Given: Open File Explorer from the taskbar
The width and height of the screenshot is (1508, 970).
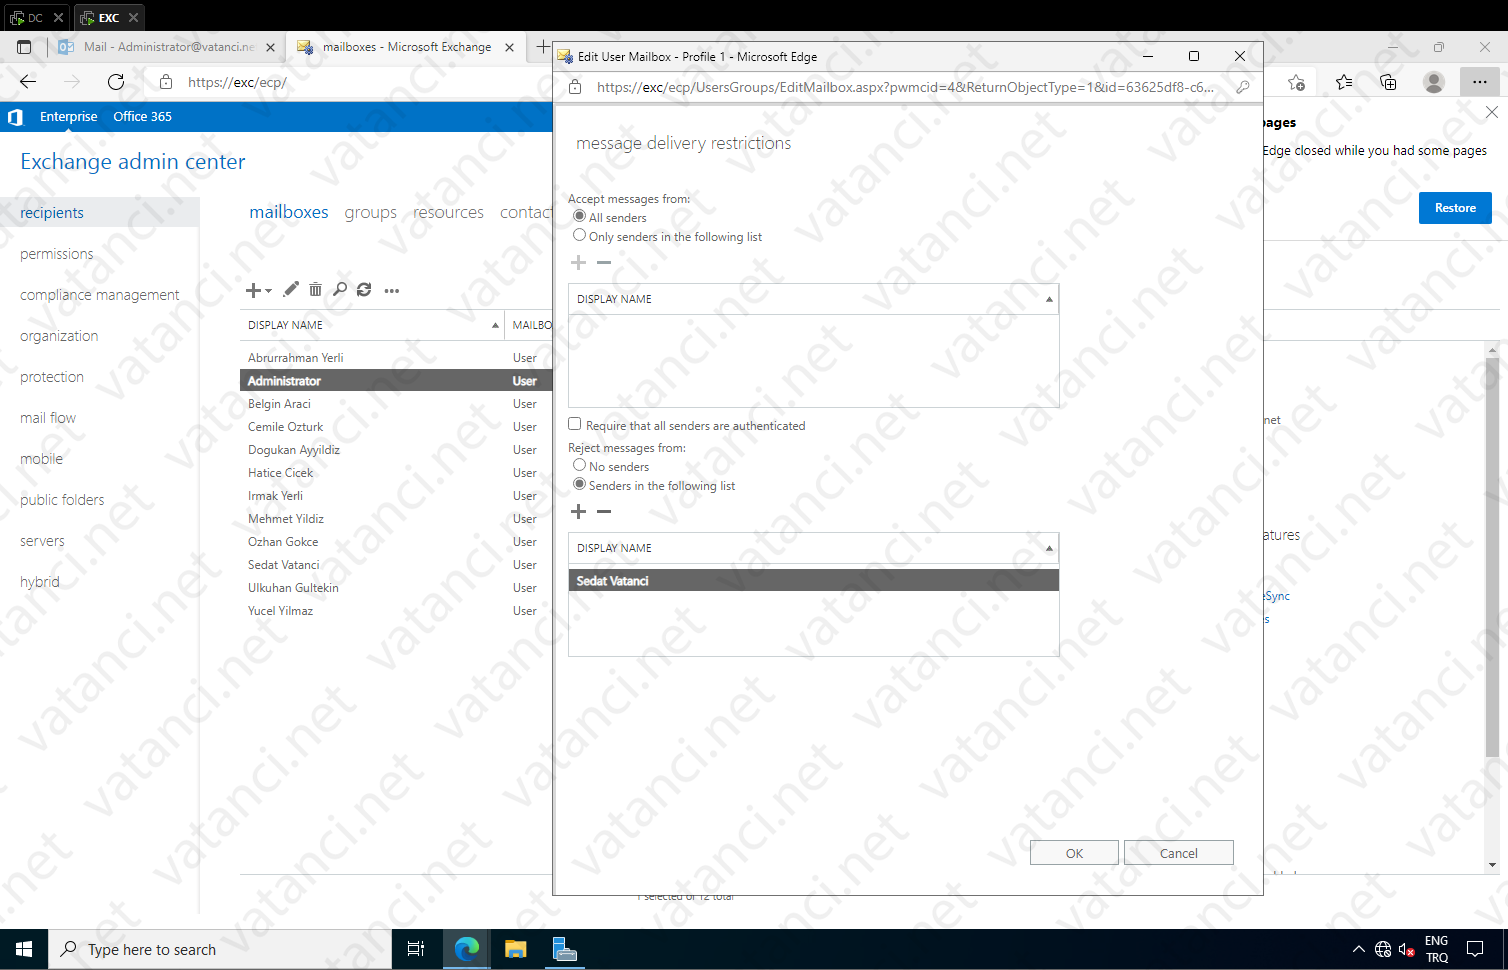Looking at the screenshot, I should pyautogui.click(x=515, y=949).
